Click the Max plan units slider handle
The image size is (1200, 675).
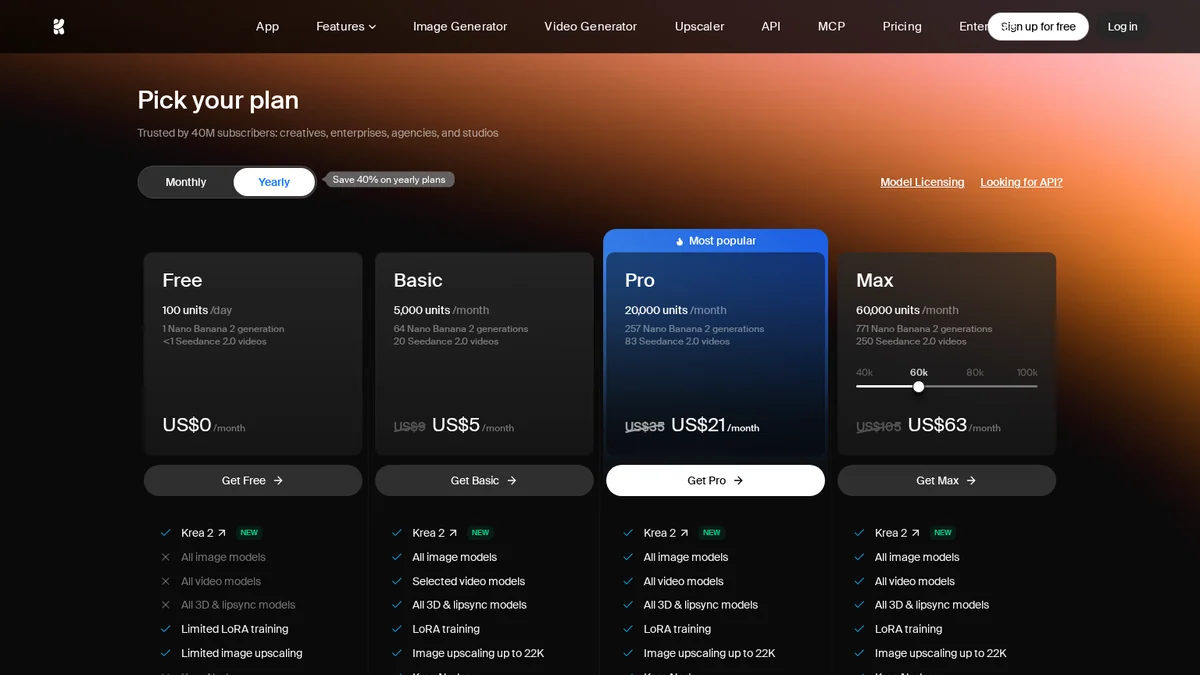[918, 386]
